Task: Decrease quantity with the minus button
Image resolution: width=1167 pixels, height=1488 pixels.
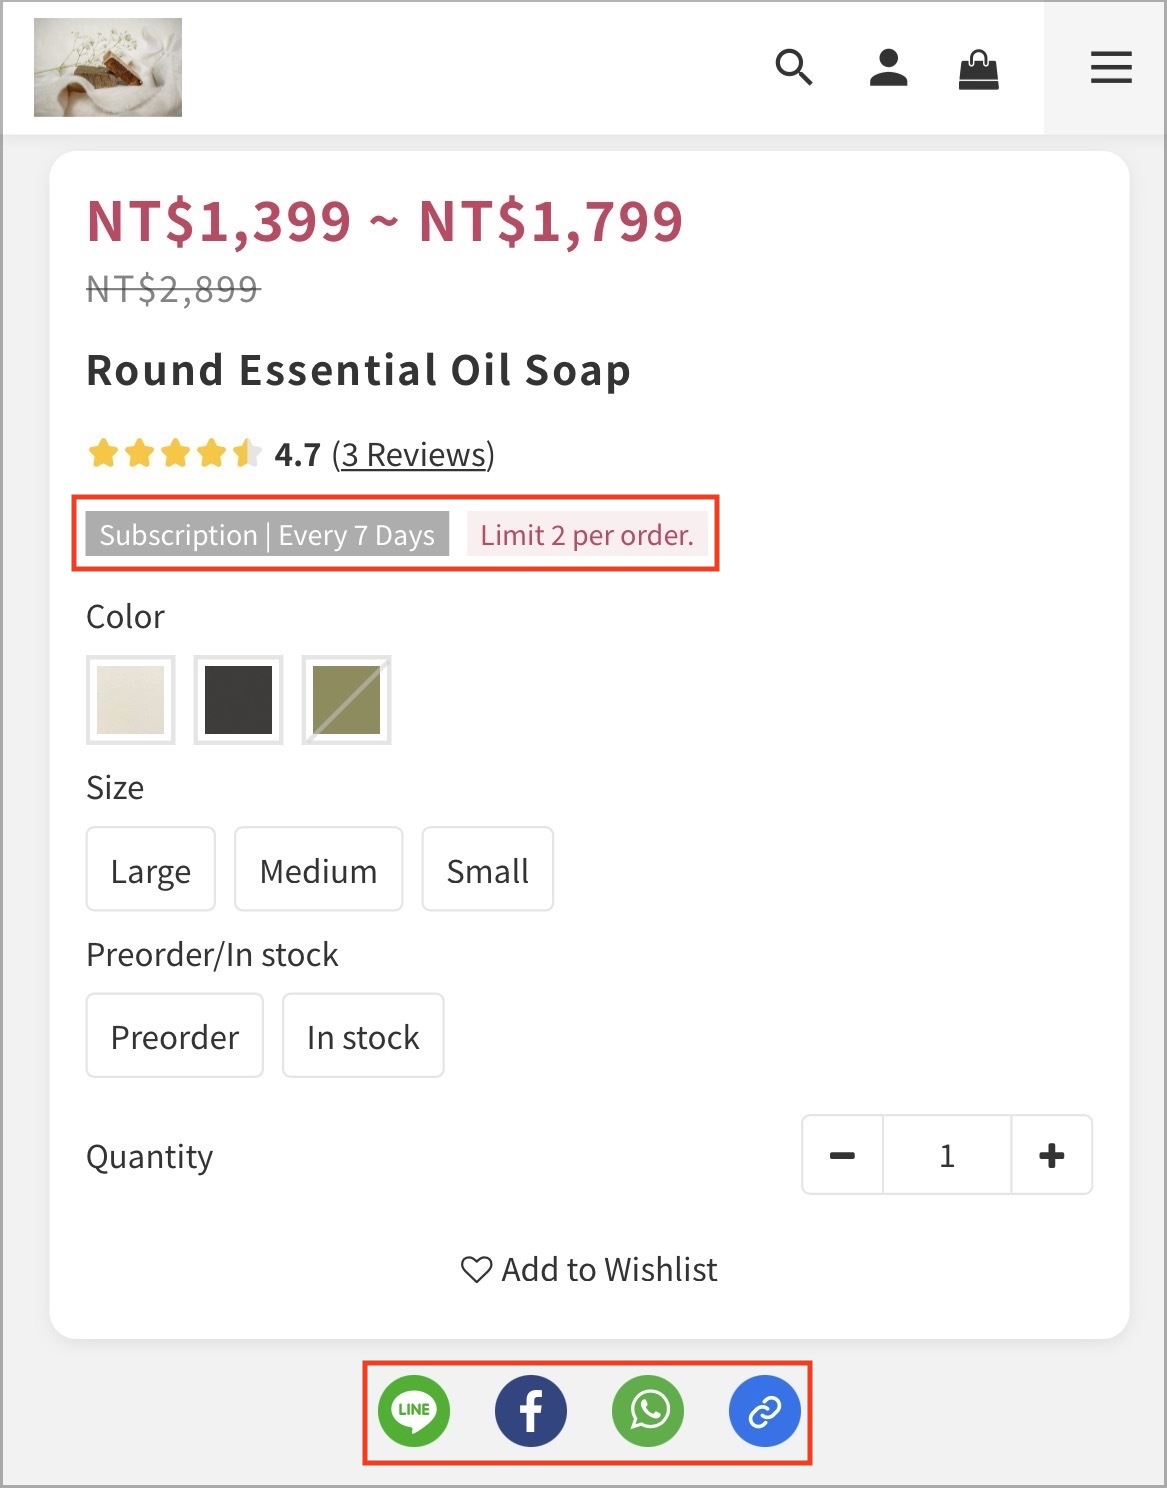Action: 842,1155
